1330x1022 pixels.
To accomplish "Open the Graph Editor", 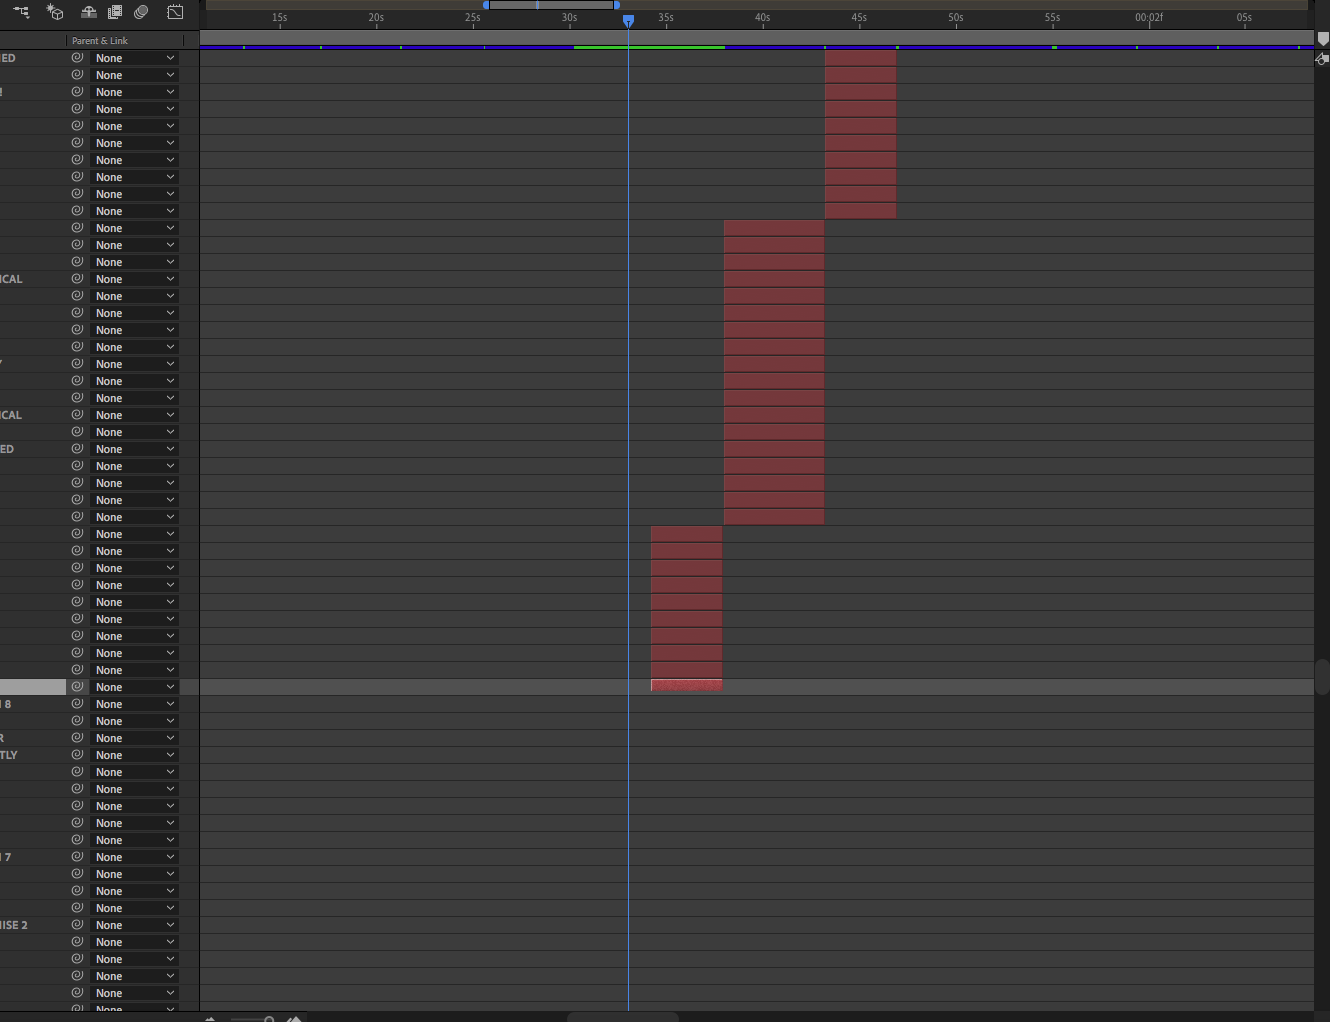I will tap(175, 12).
